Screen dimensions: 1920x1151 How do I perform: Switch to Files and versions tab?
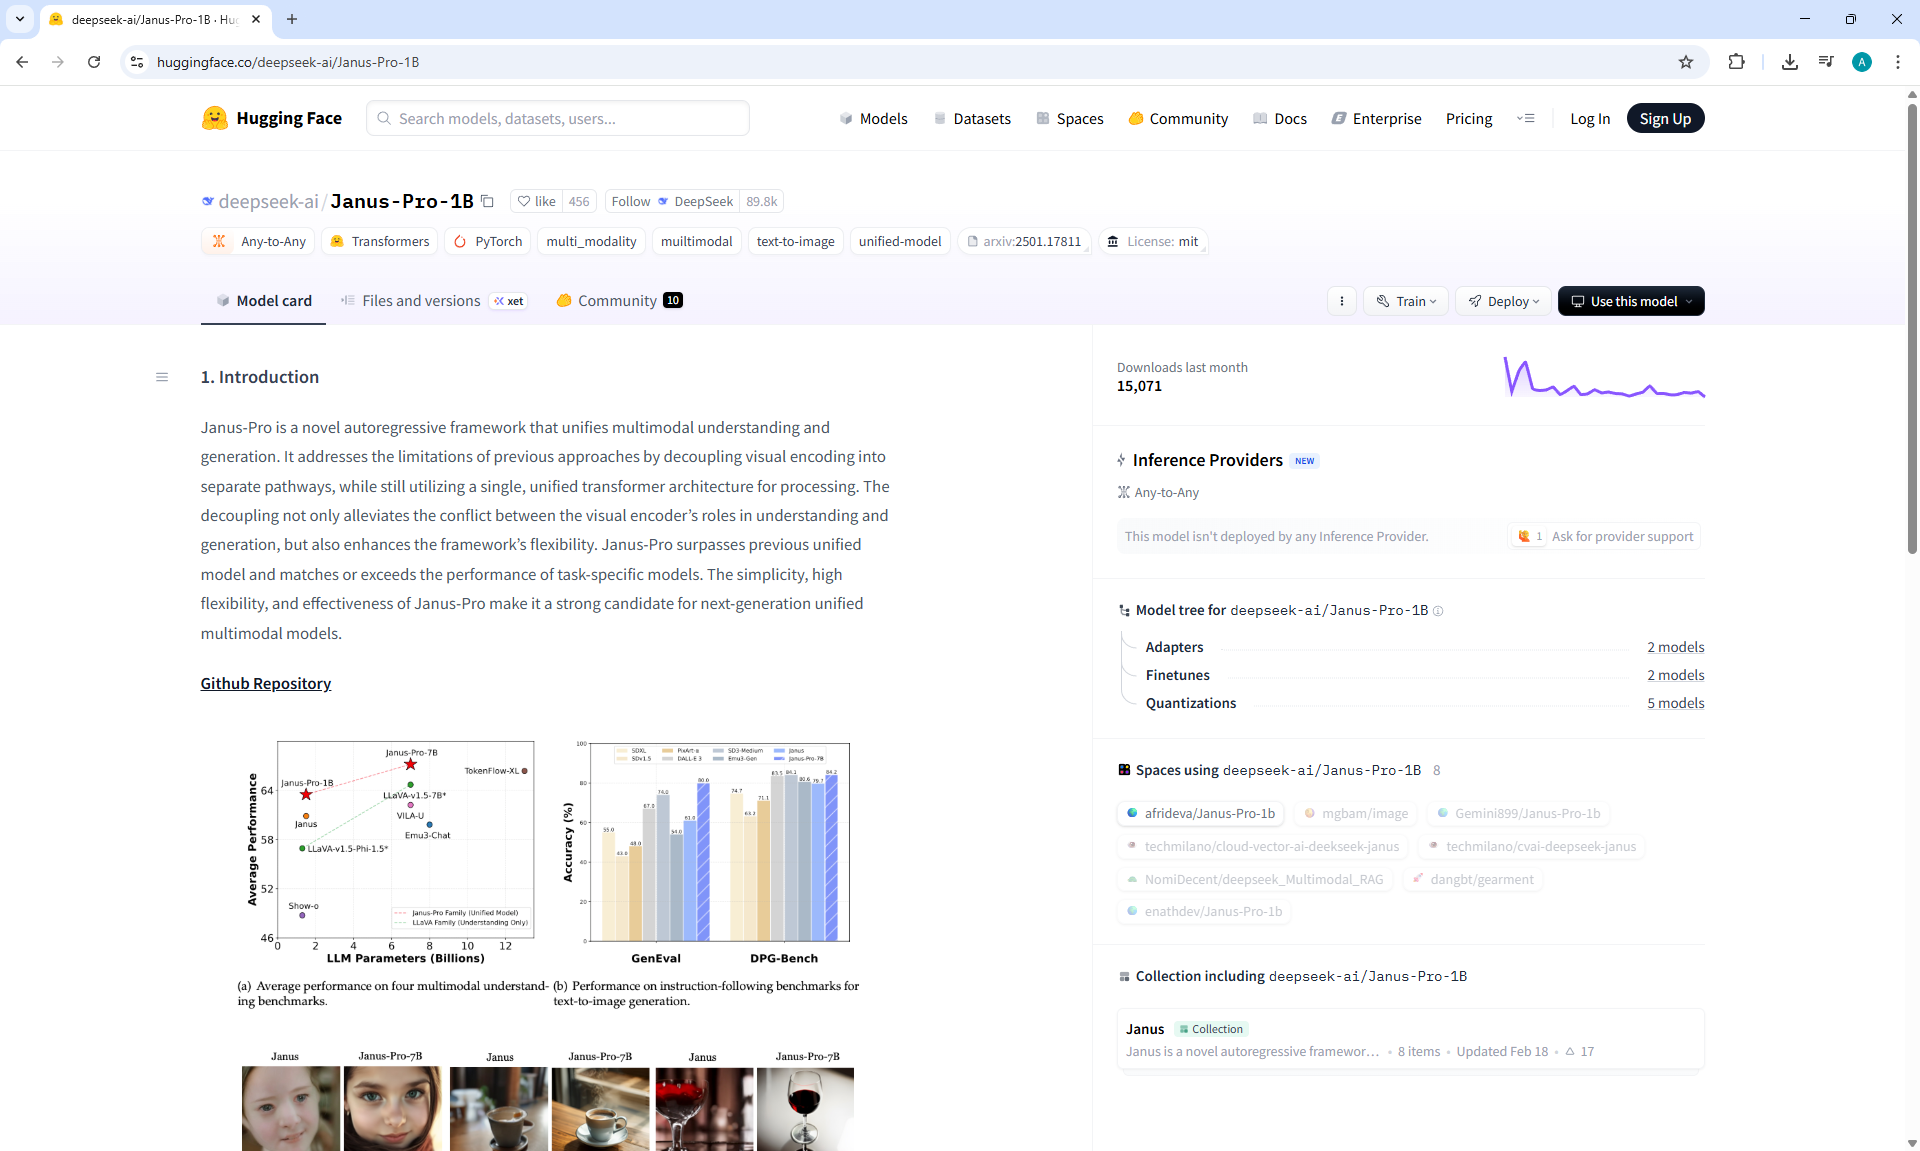click(x=421, y=301)
